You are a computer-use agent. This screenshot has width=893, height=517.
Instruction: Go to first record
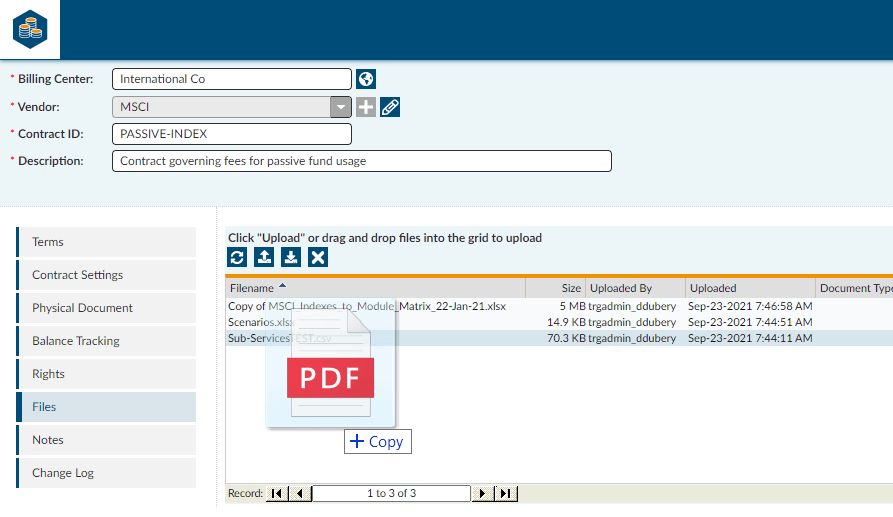pos(277,493)
